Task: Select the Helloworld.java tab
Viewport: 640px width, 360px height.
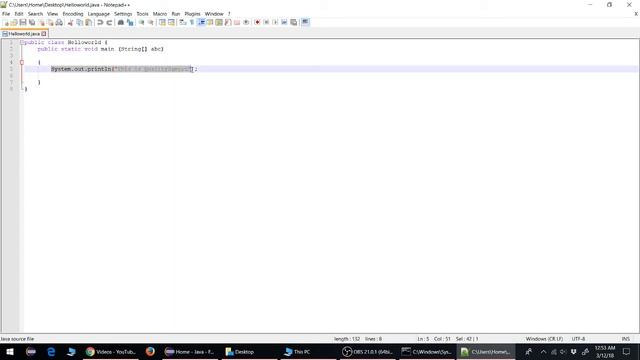Action: tap(23, 34)
